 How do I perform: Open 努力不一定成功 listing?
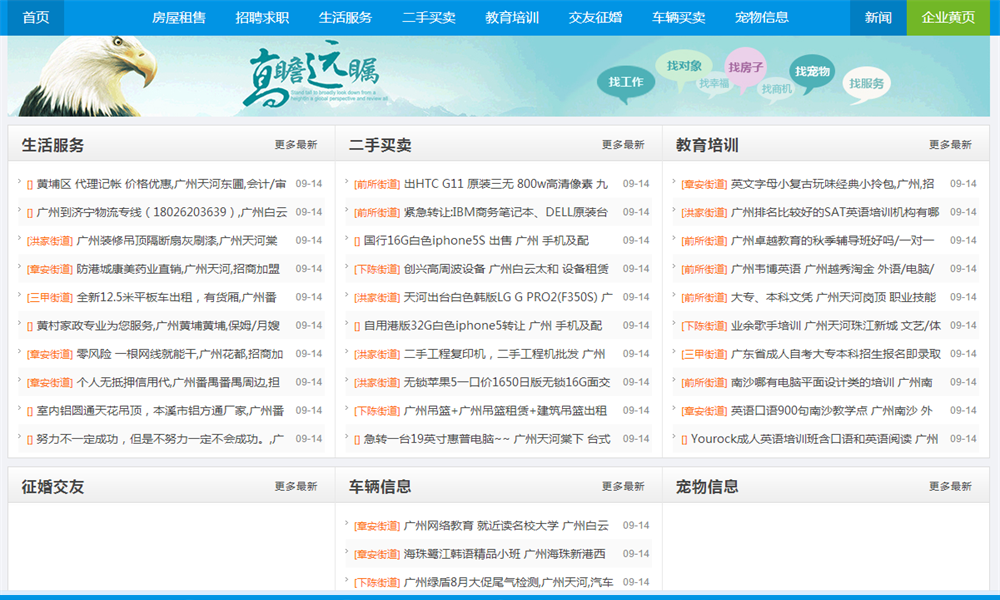pyautogui.click(x=160, y=439)
